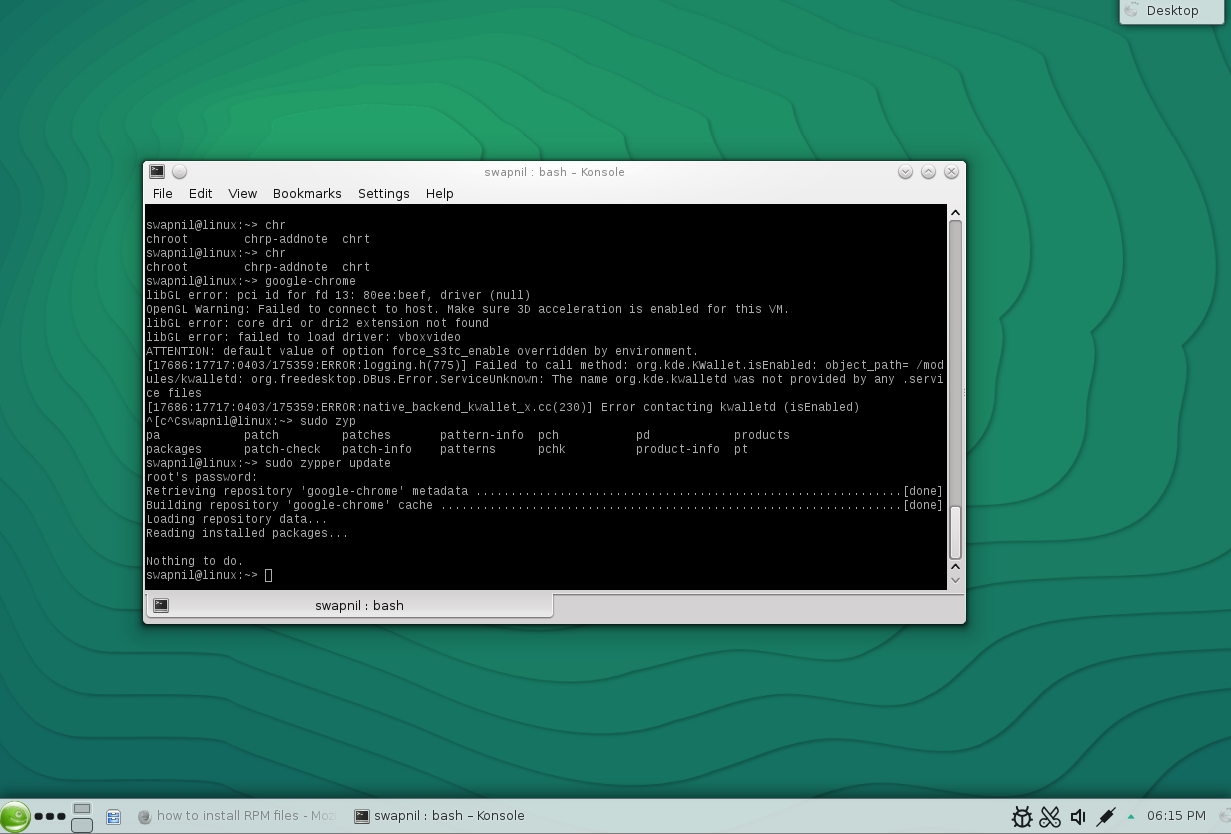Click scroll-down arrow of Konsole scrollbar
Screen dimensions: 1231x834
(955, 580)
